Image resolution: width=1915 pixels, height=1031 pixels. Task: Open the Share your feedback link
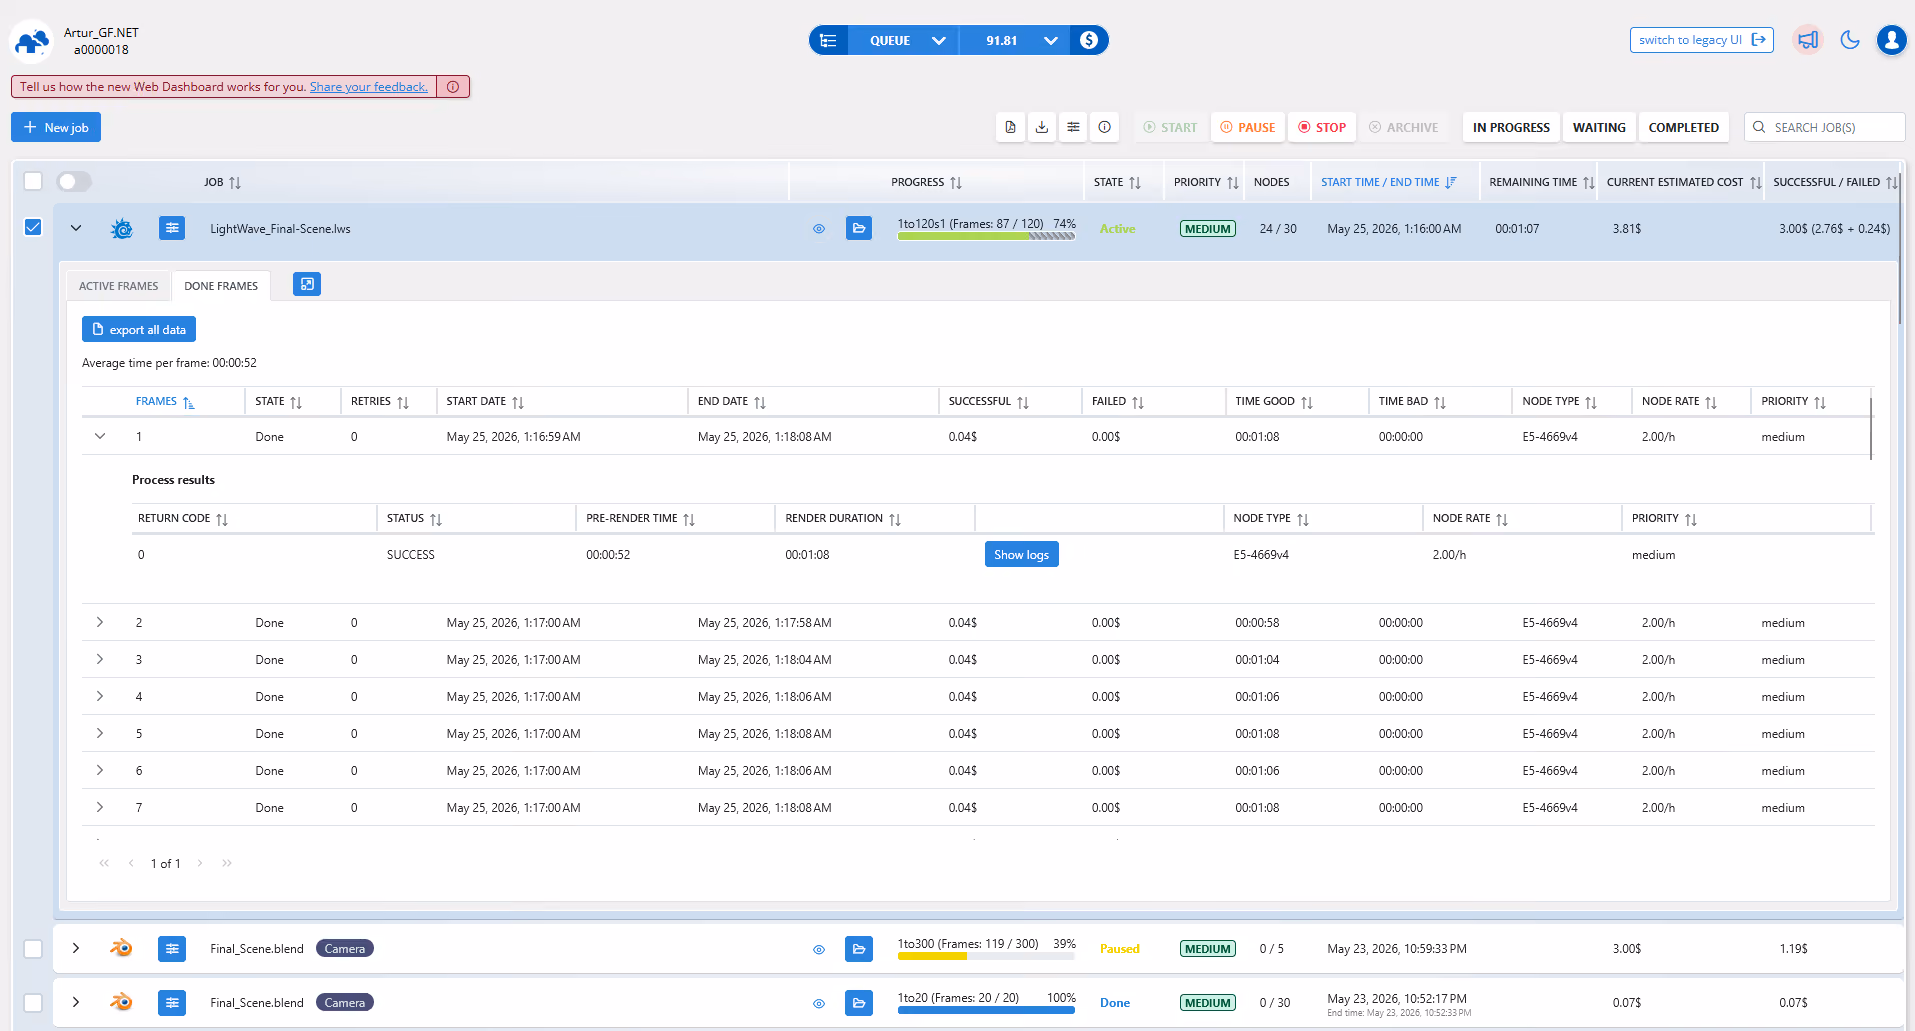tap(369, 87)
